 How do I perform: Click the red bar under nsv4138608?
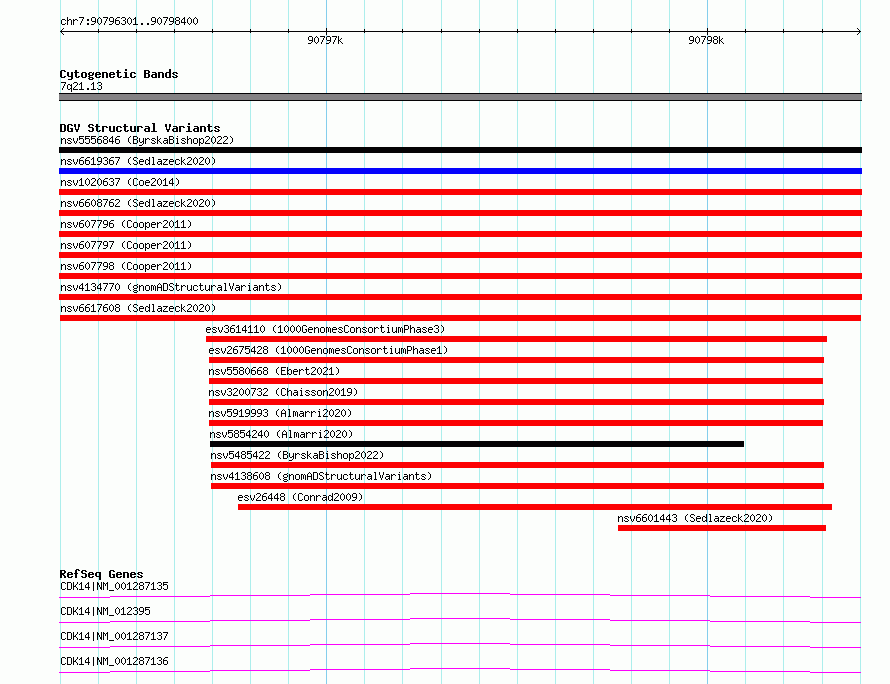(x=517, y=486)
